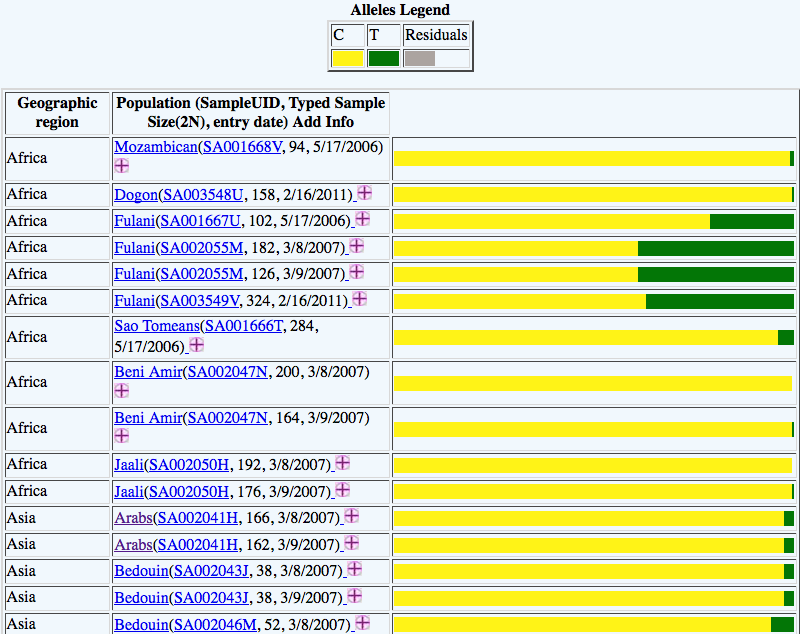Click 'Alleles Legend' title

click(x=400, y=10)
